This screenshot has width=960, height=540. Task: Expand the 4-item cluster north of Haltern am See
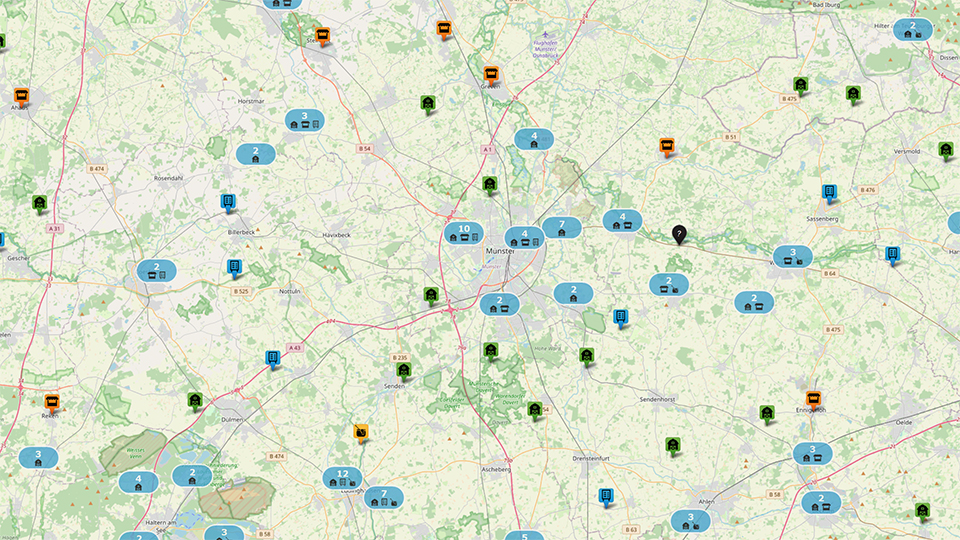click(x=138, y=482)
